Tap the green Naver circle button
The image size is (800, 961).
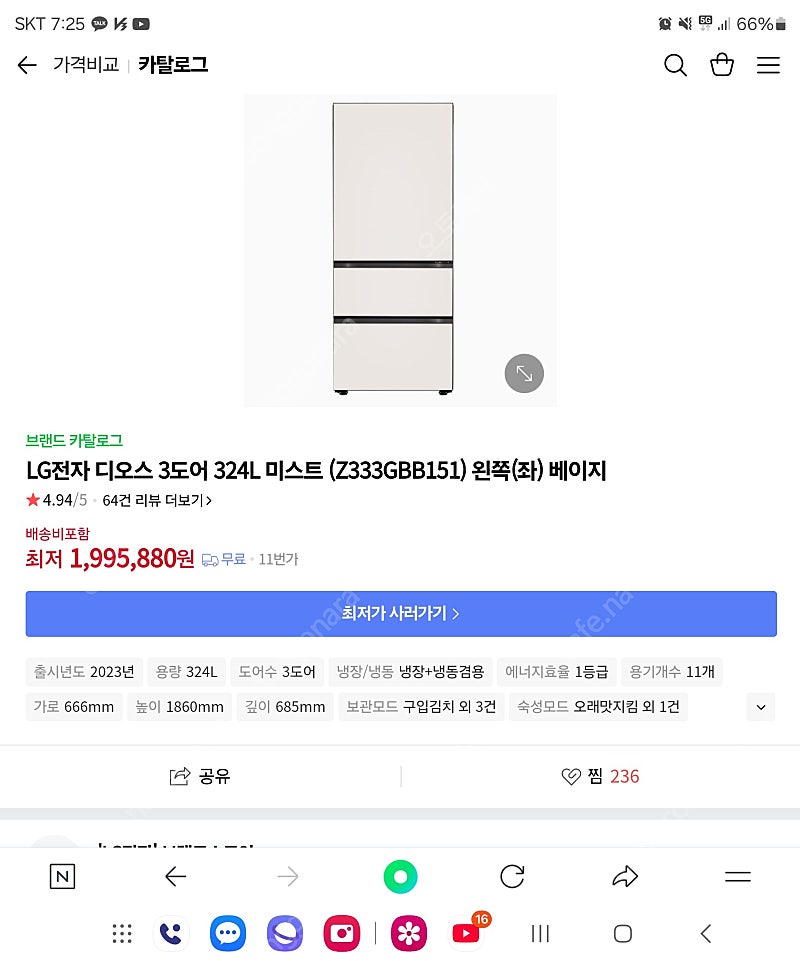(x=400, y=876)
